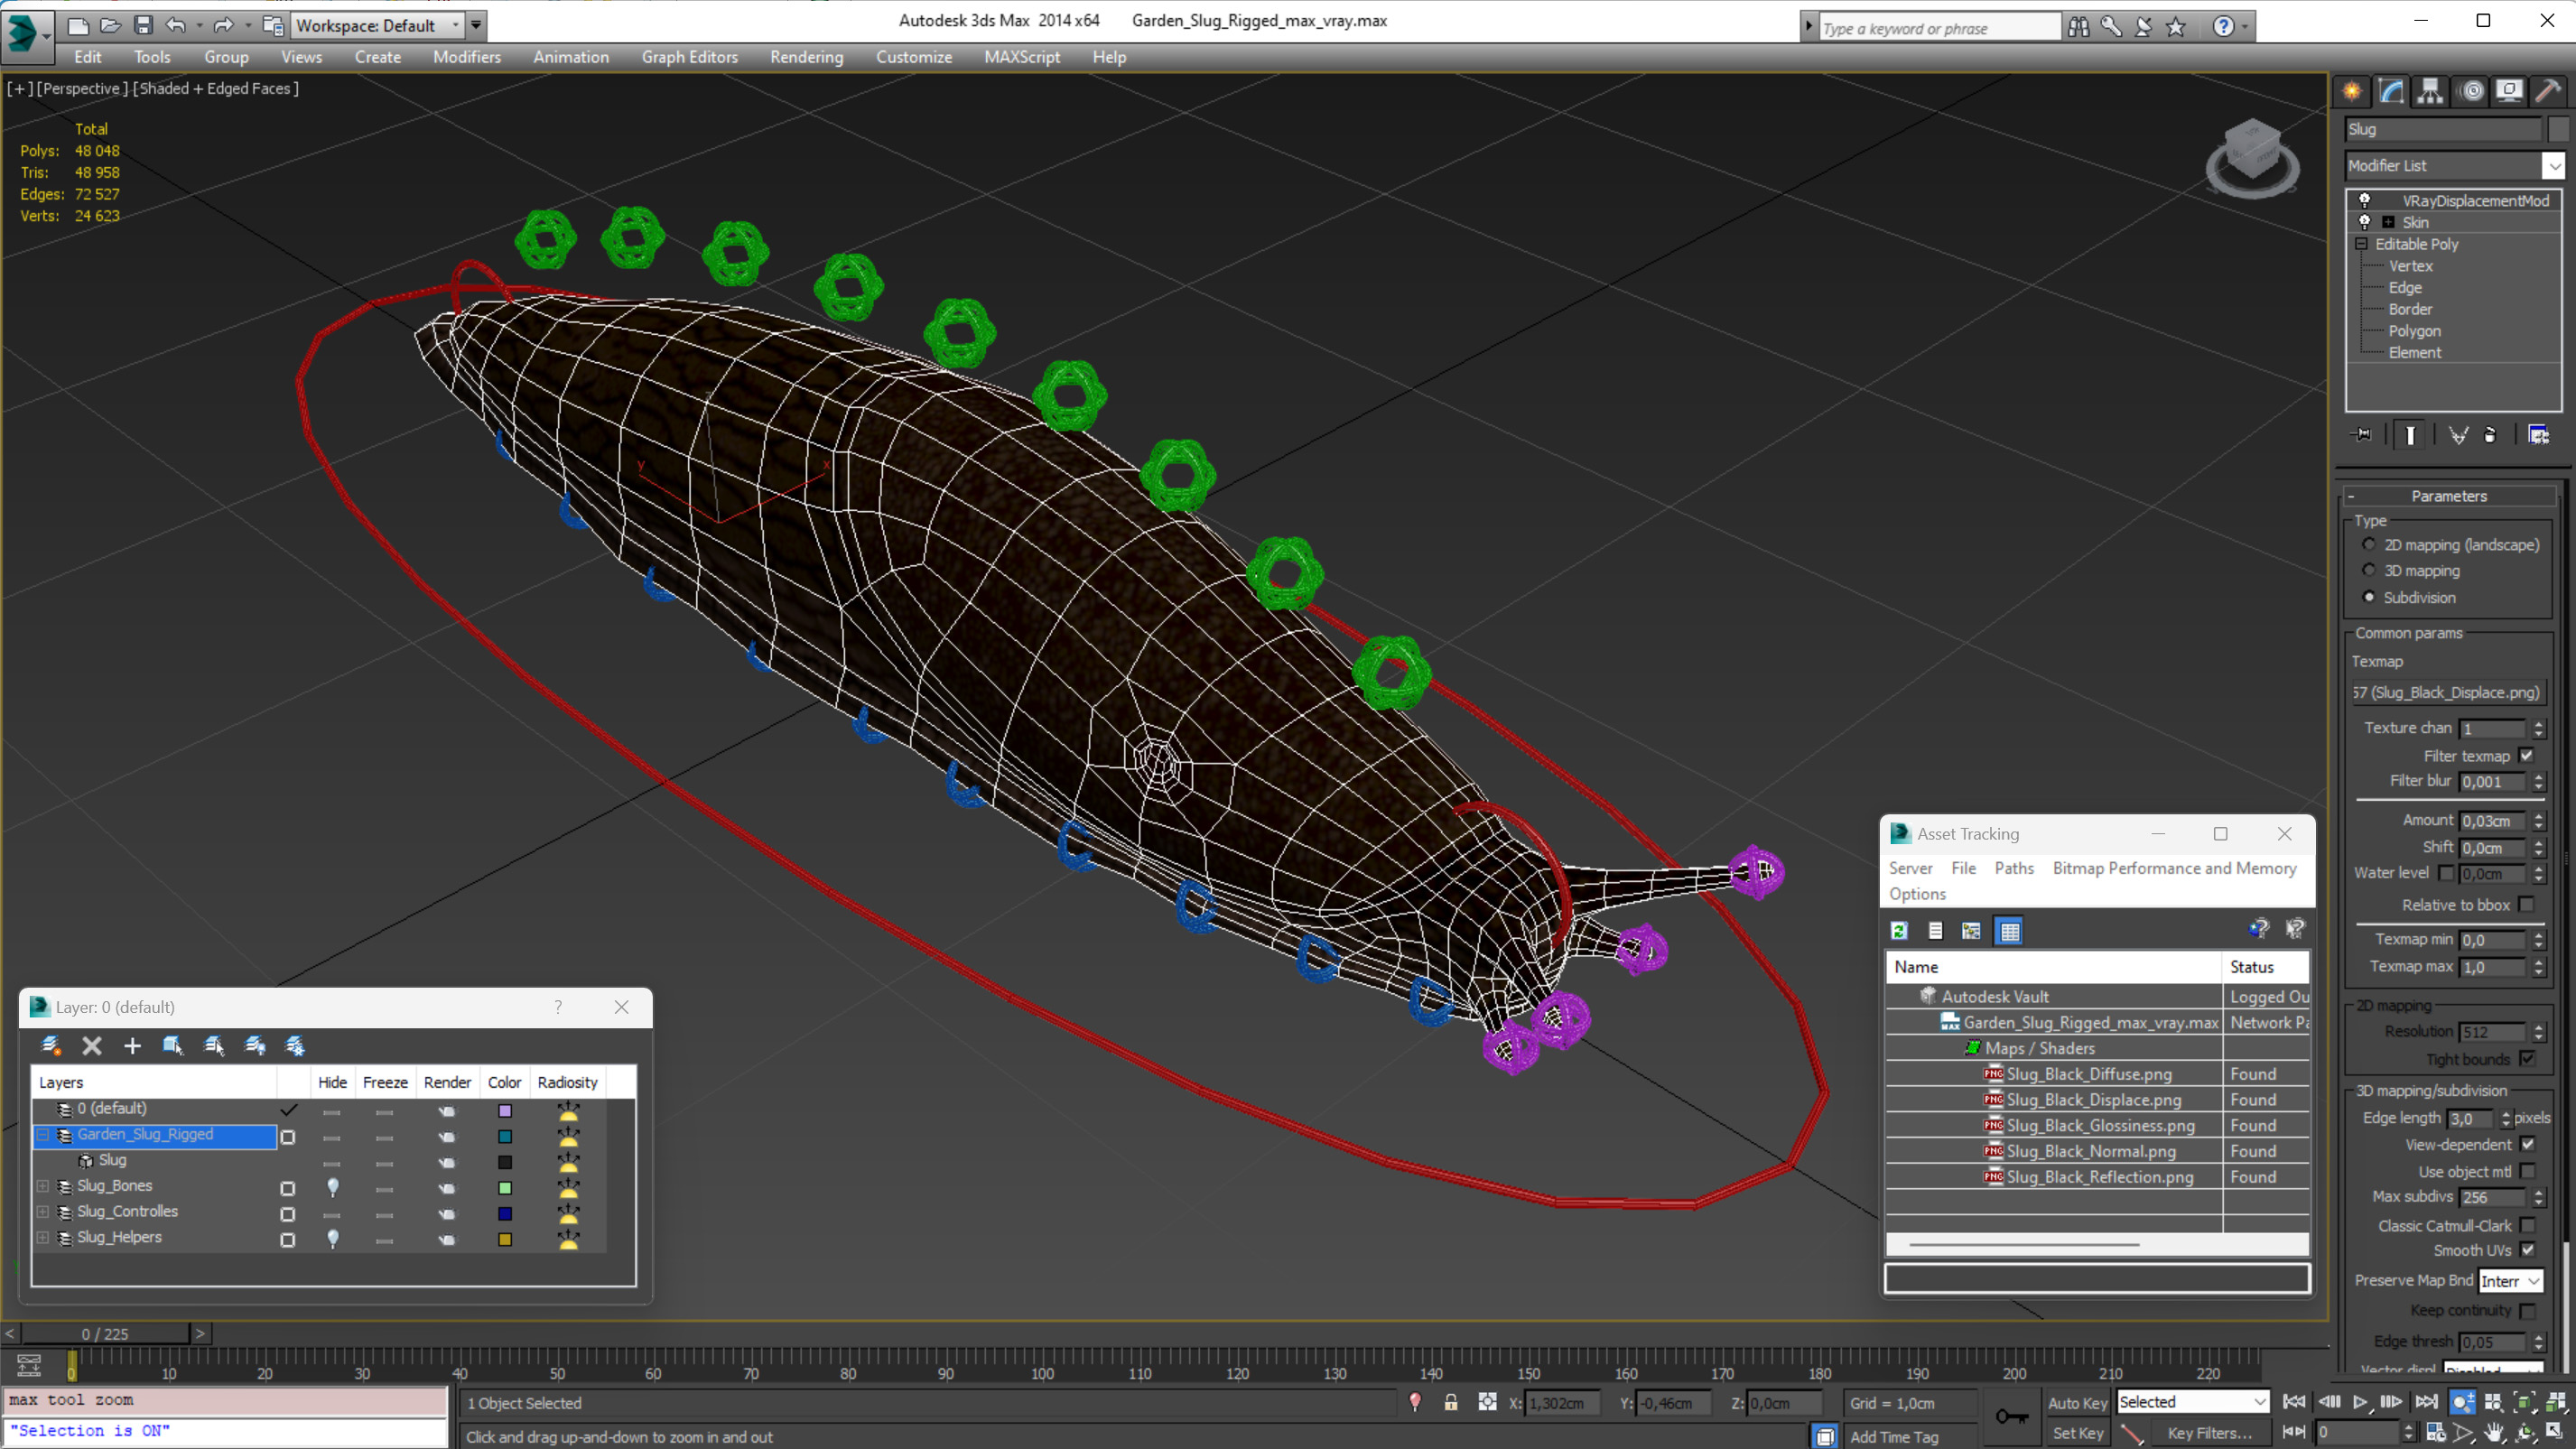Screen dimensions: 2576x1449
Task: Click the Editable Poly modifier icon
Action: [x=2362, y=242]
